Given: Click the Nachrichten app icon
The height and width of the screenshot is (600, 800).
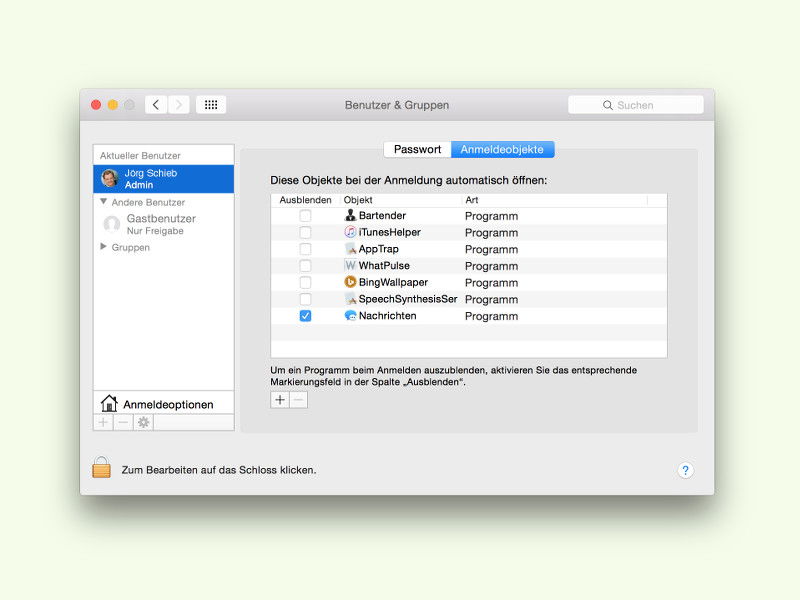Looking at the screenshot, I should pyautogui.click(x=350, y=316).
